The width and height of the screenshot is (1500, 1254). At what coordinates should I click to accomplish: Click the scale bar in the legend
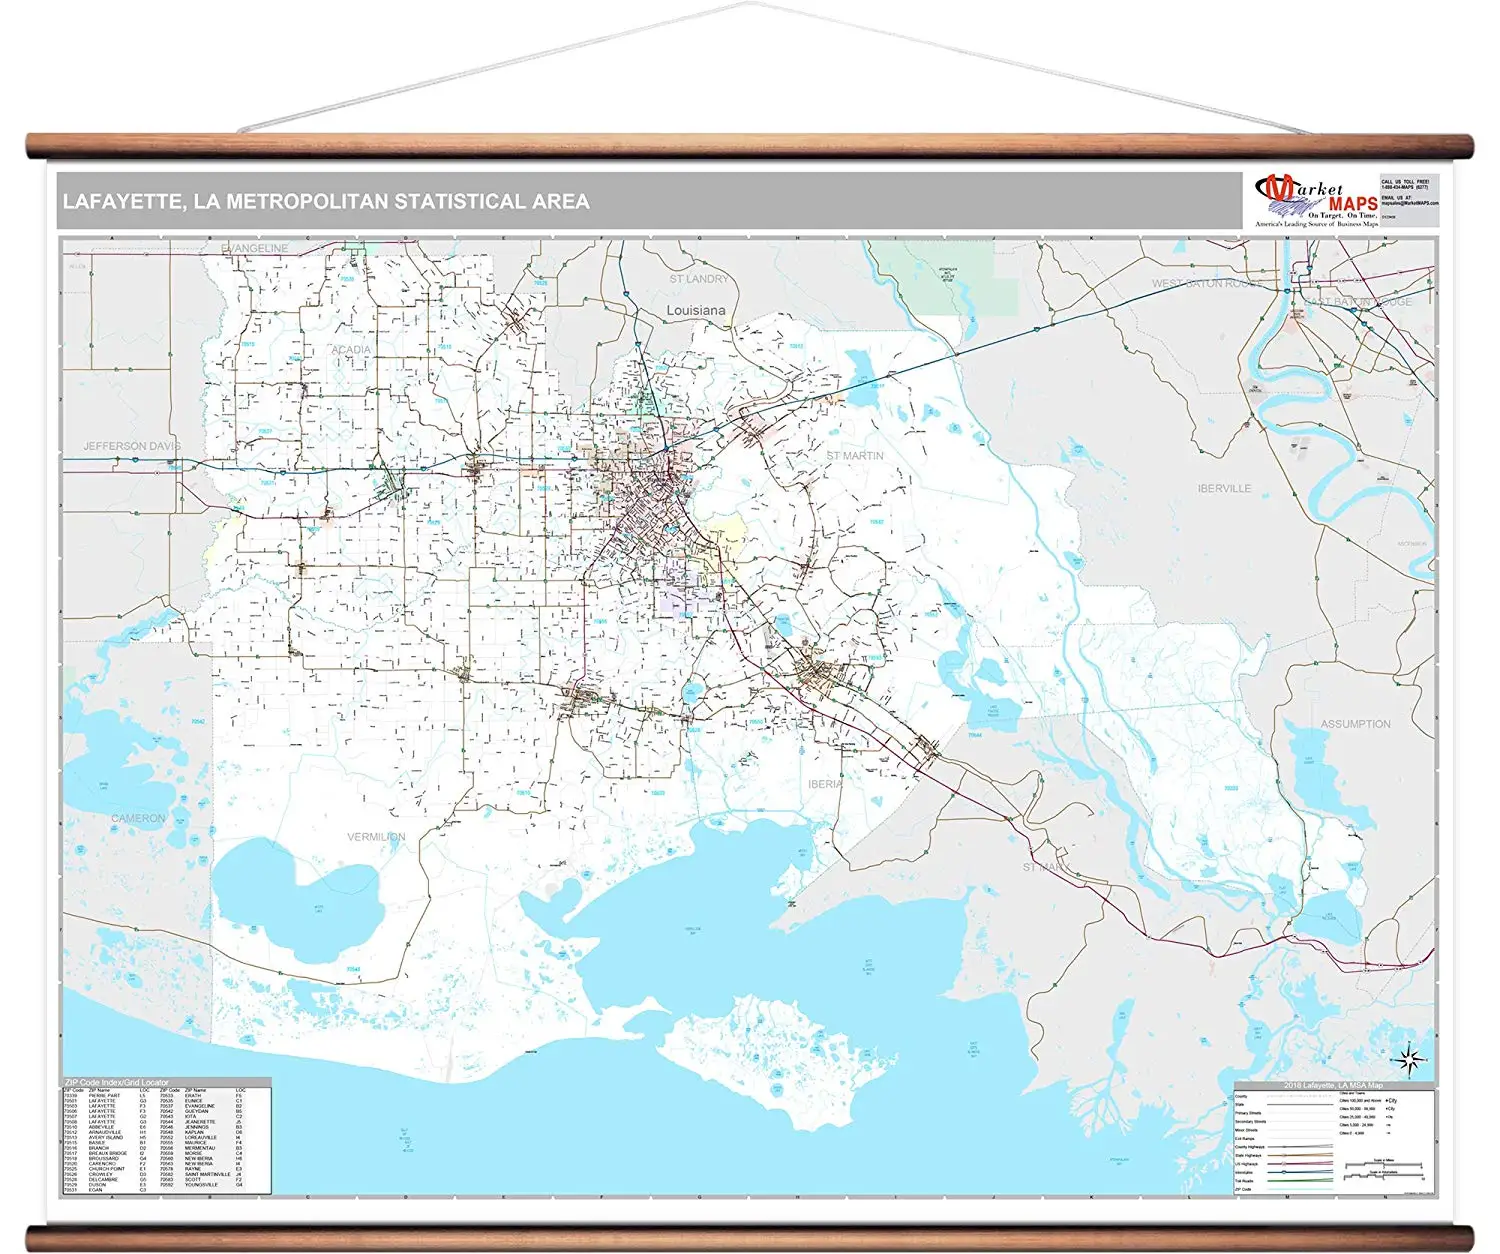tap(1383, 1166)
